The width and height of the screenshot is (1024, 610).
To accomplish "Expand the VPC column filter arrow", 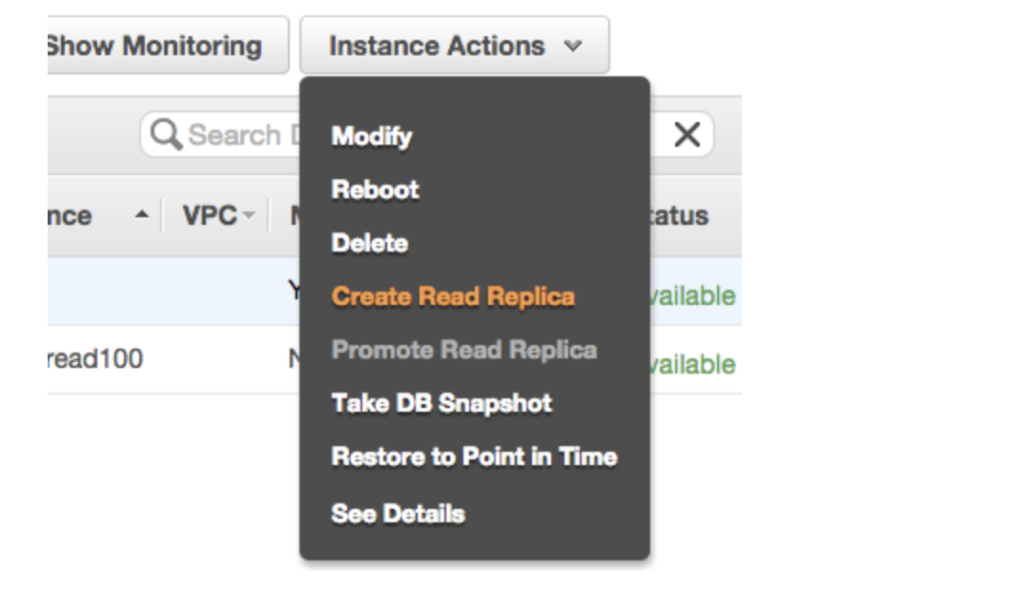I will 248,216.
